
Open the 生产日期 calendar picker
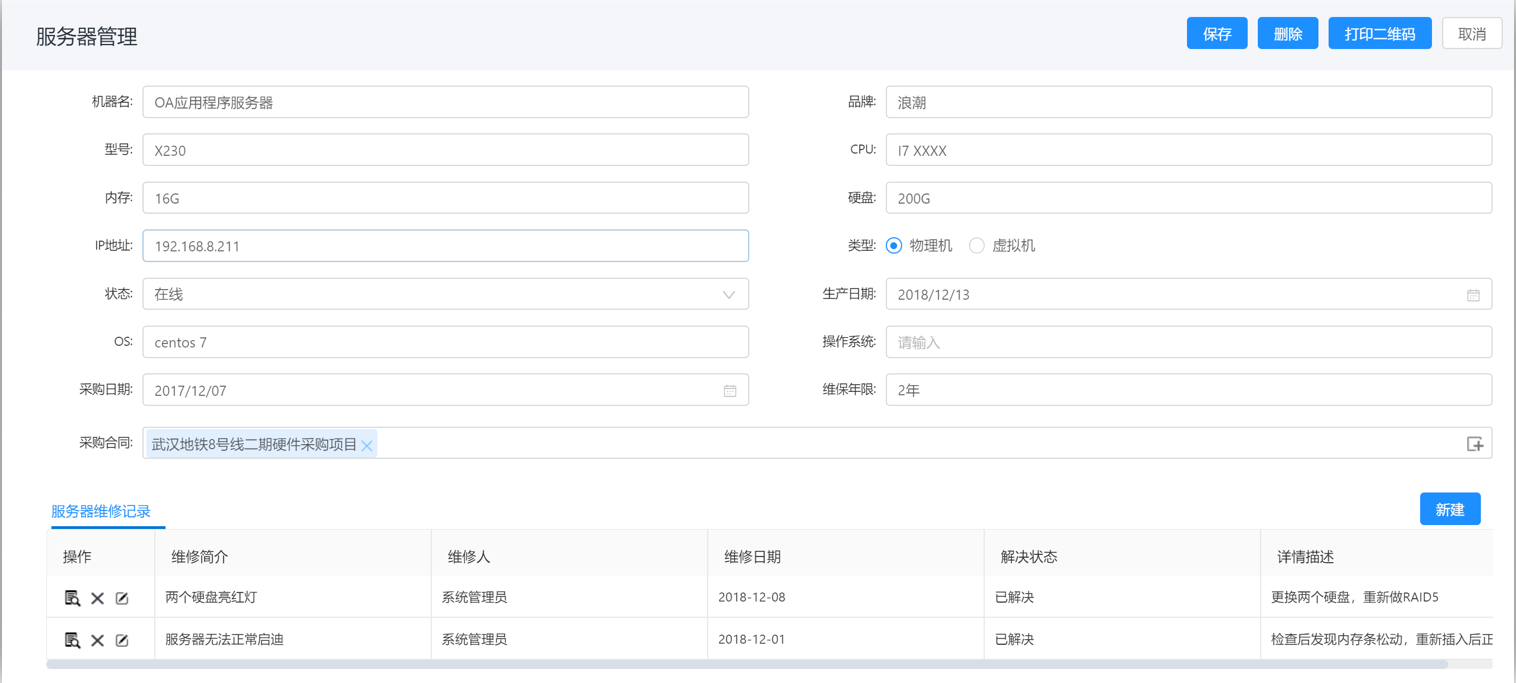[1472, 295]
